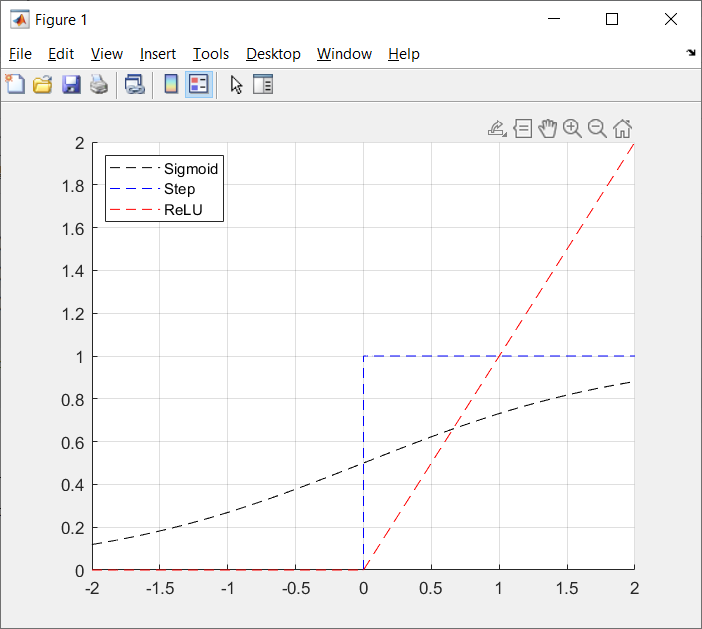The height and width of the screenshot is (629, 702).
Task: Save the figure with the floppy icon
Action: 71,84
